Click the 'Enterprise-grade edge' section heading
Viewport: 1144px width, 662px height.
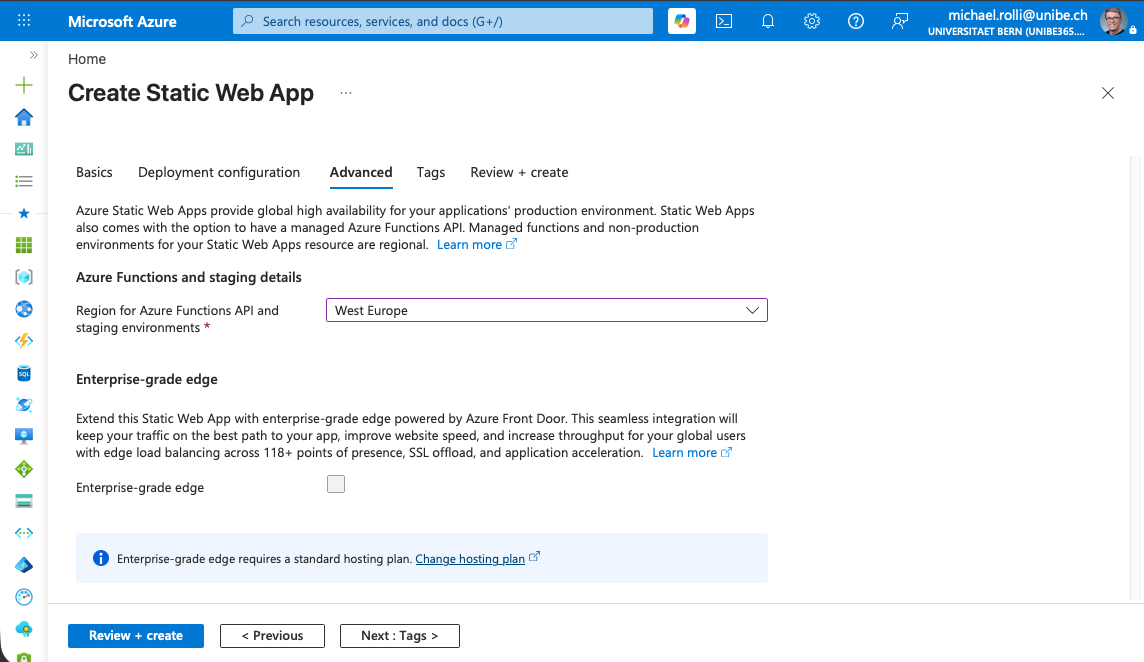click(x=147, y=380)
